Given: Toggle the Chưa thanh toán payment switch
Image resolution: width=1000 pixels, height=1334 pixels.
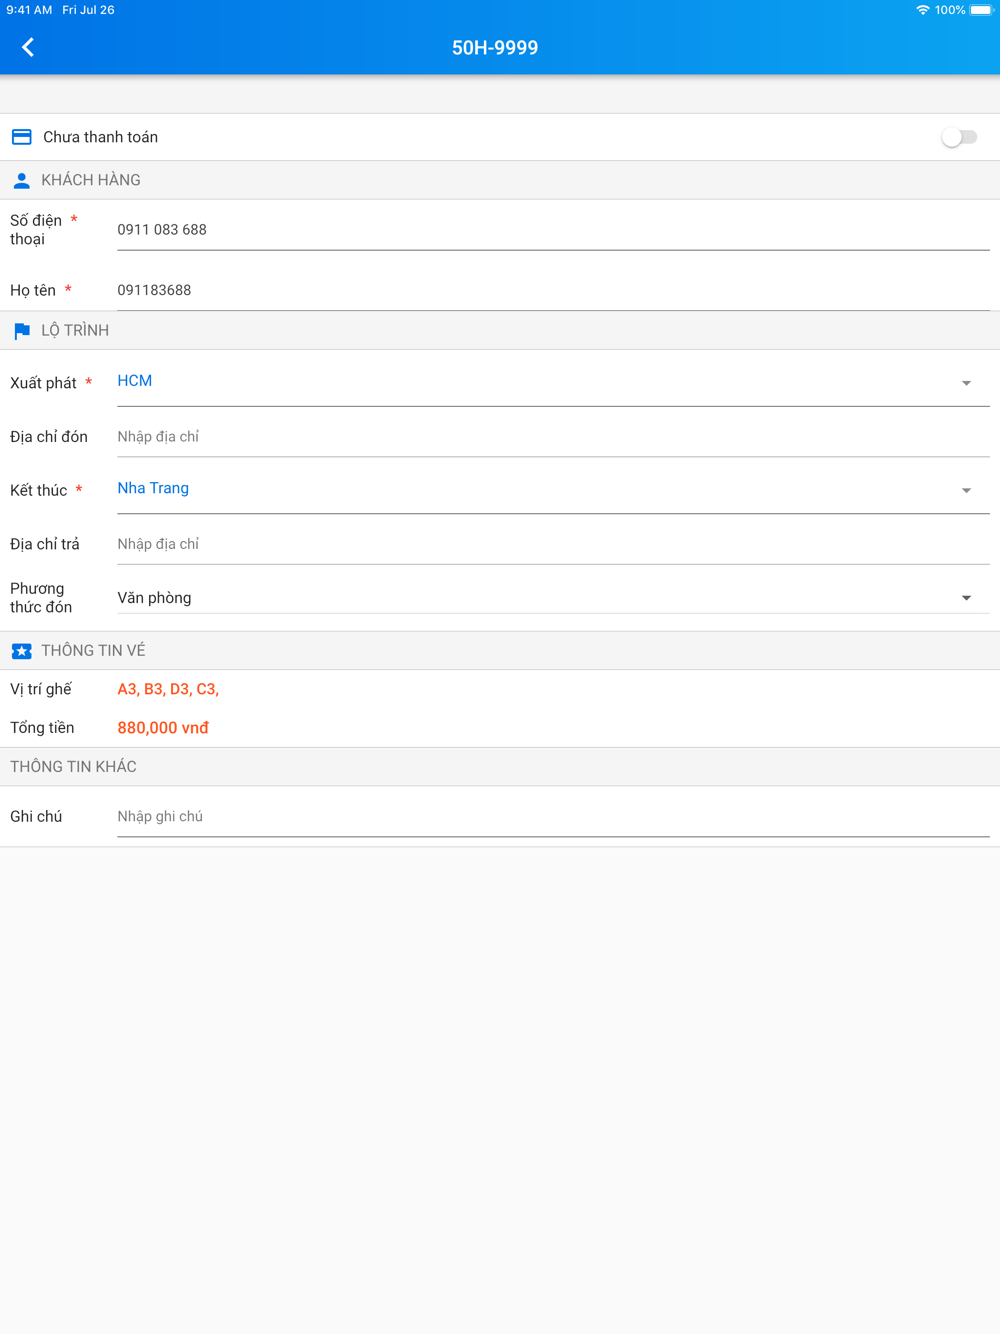Looking at the screenshot, I should point(959,137).
